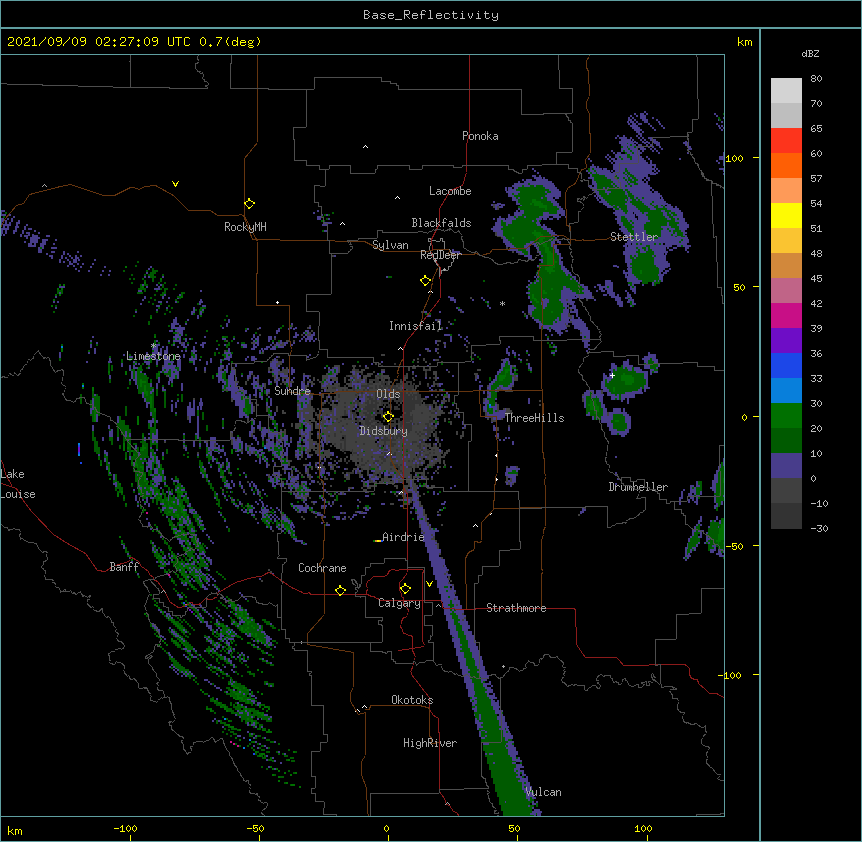
Task: Click the ThreeHills label
Action: click(534, 418)
